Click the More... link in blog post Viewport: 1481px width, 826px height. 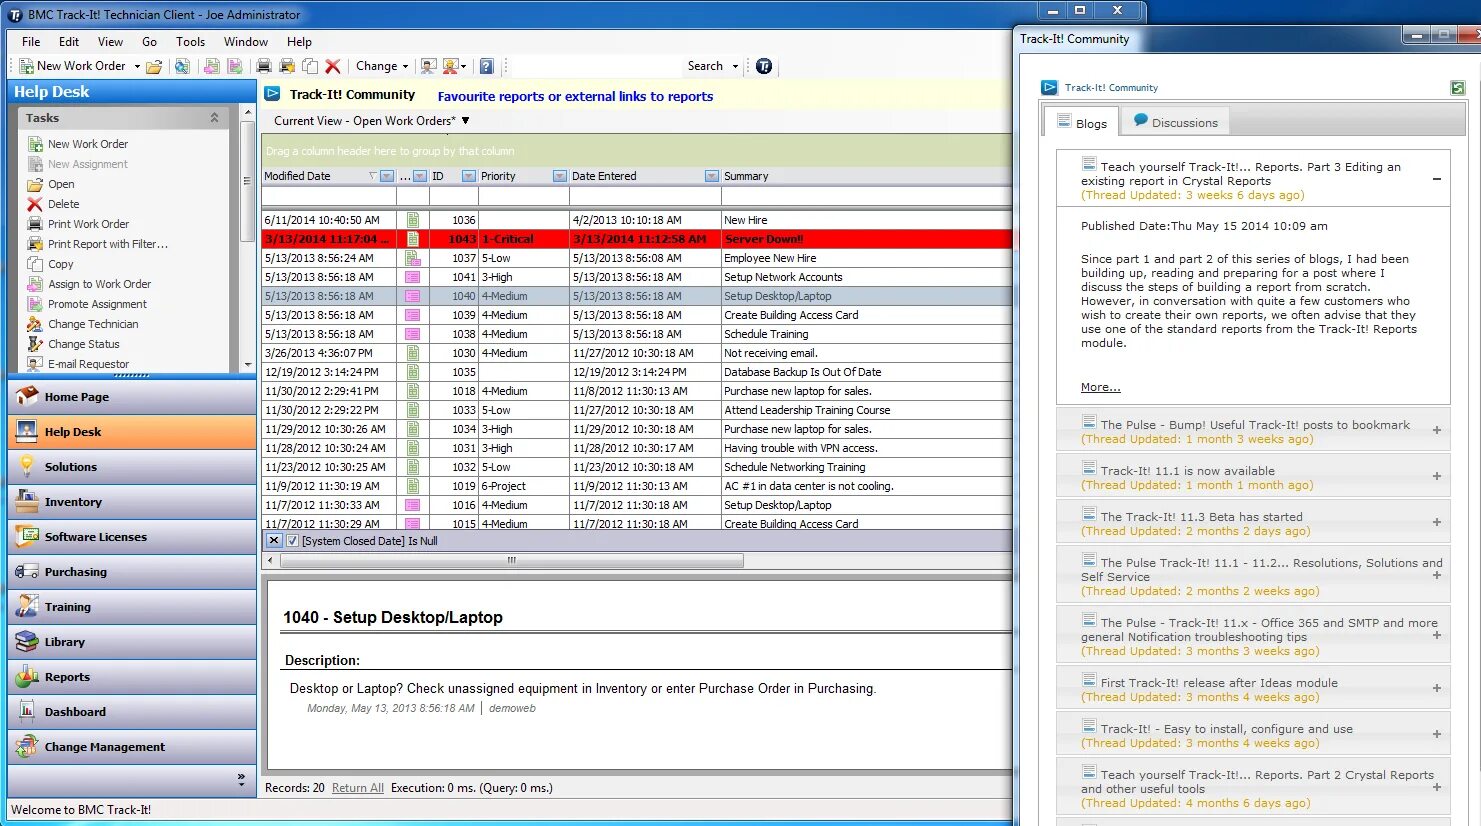click(x=1100, y=387)
